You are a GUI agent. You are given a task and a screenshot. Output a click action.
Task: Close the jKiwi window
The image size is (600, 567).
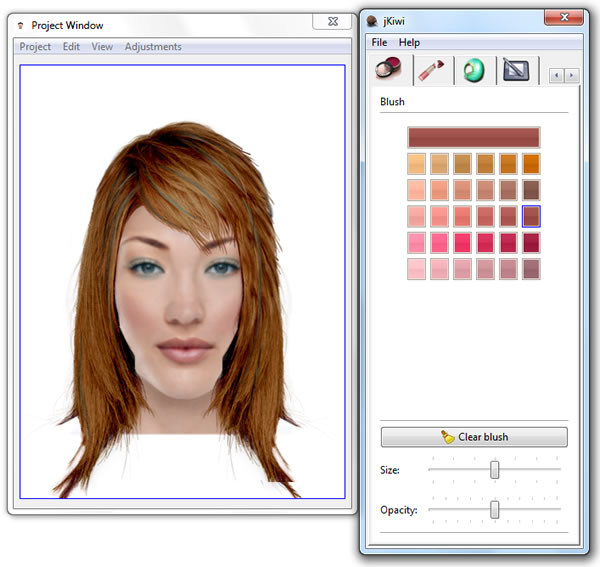[564, 18]
